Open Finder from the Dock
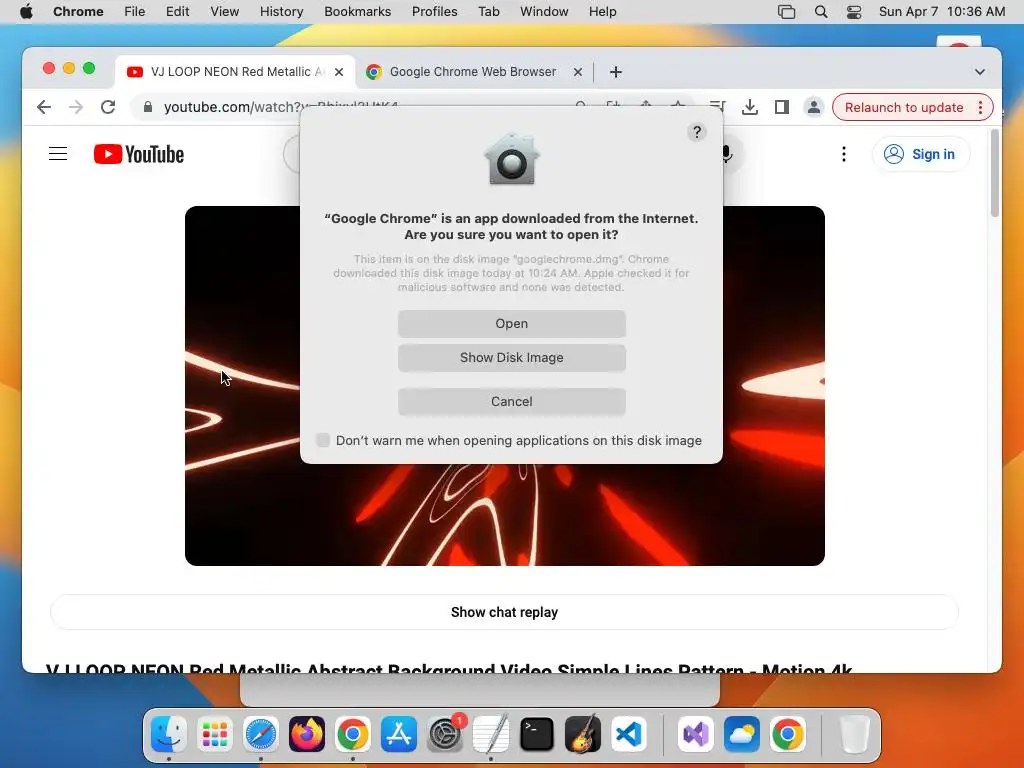Screen dimensions: 1024x768 168,734
